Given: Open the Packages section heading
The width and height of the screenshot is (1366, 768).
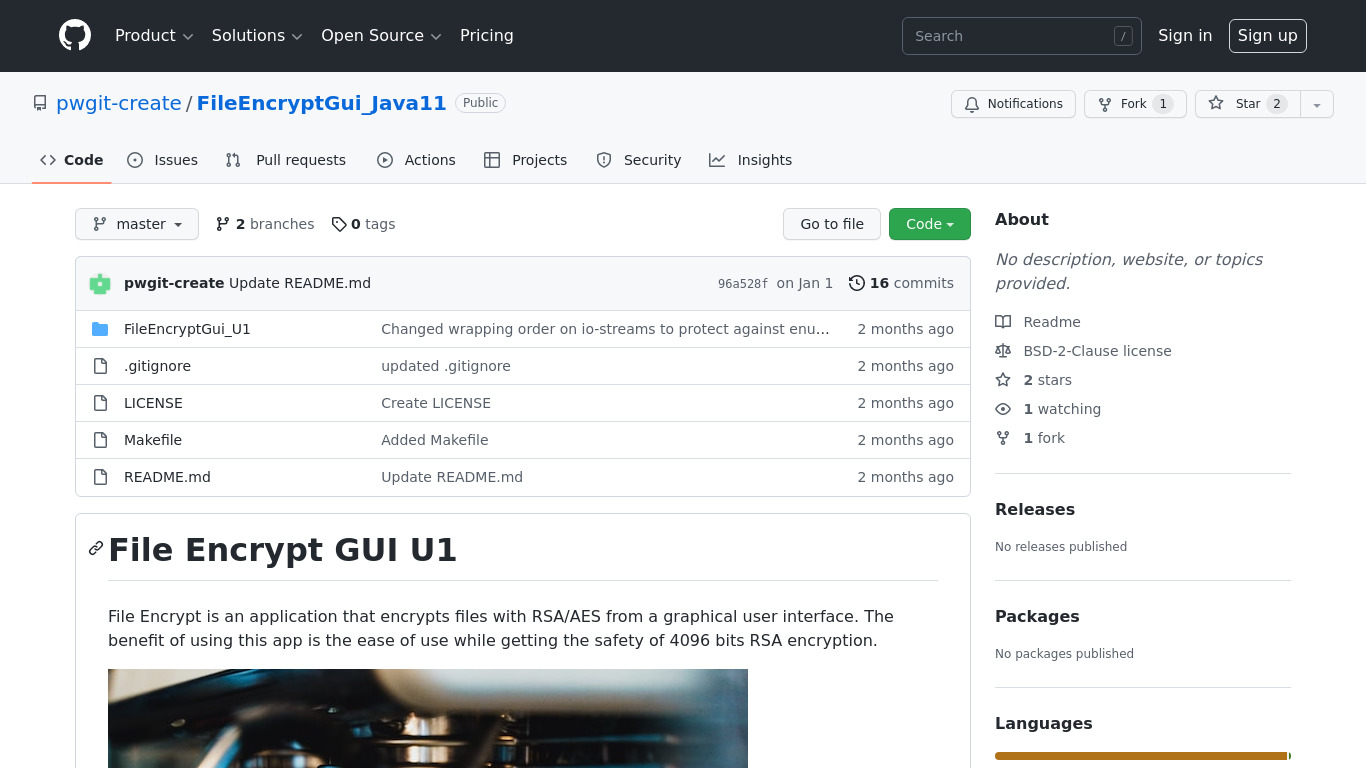Looking at the screenshot, I should click(x=1037, y=616).
